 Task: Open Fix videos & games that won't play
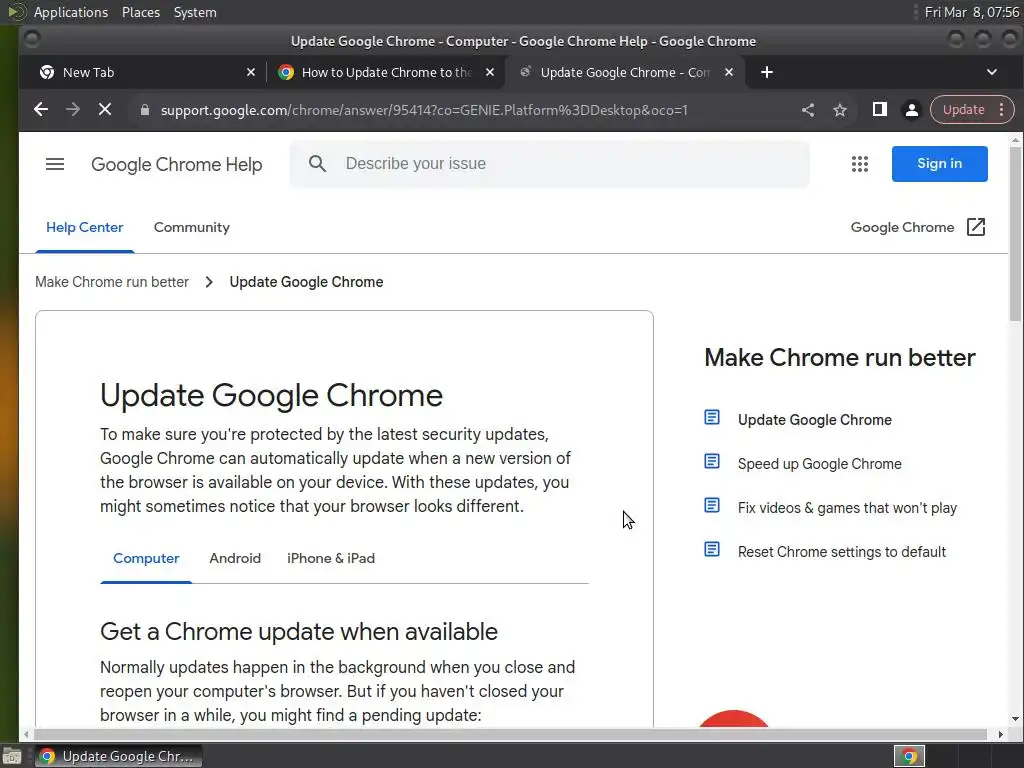[x=847, y=508]
